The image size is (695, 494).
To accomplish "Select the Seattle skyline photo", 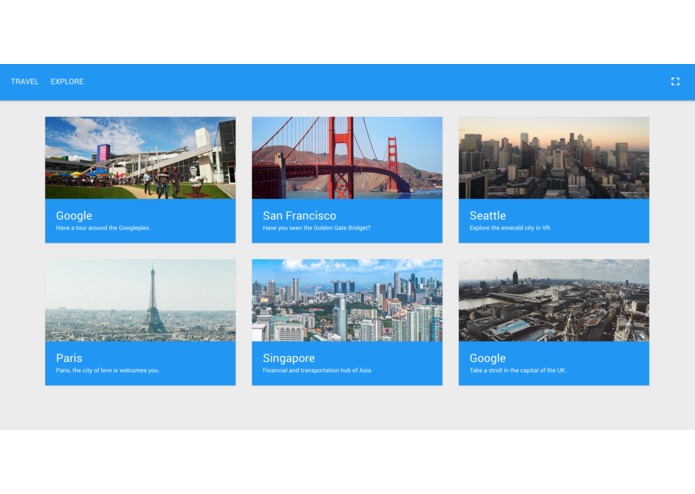I will [554, 158].
